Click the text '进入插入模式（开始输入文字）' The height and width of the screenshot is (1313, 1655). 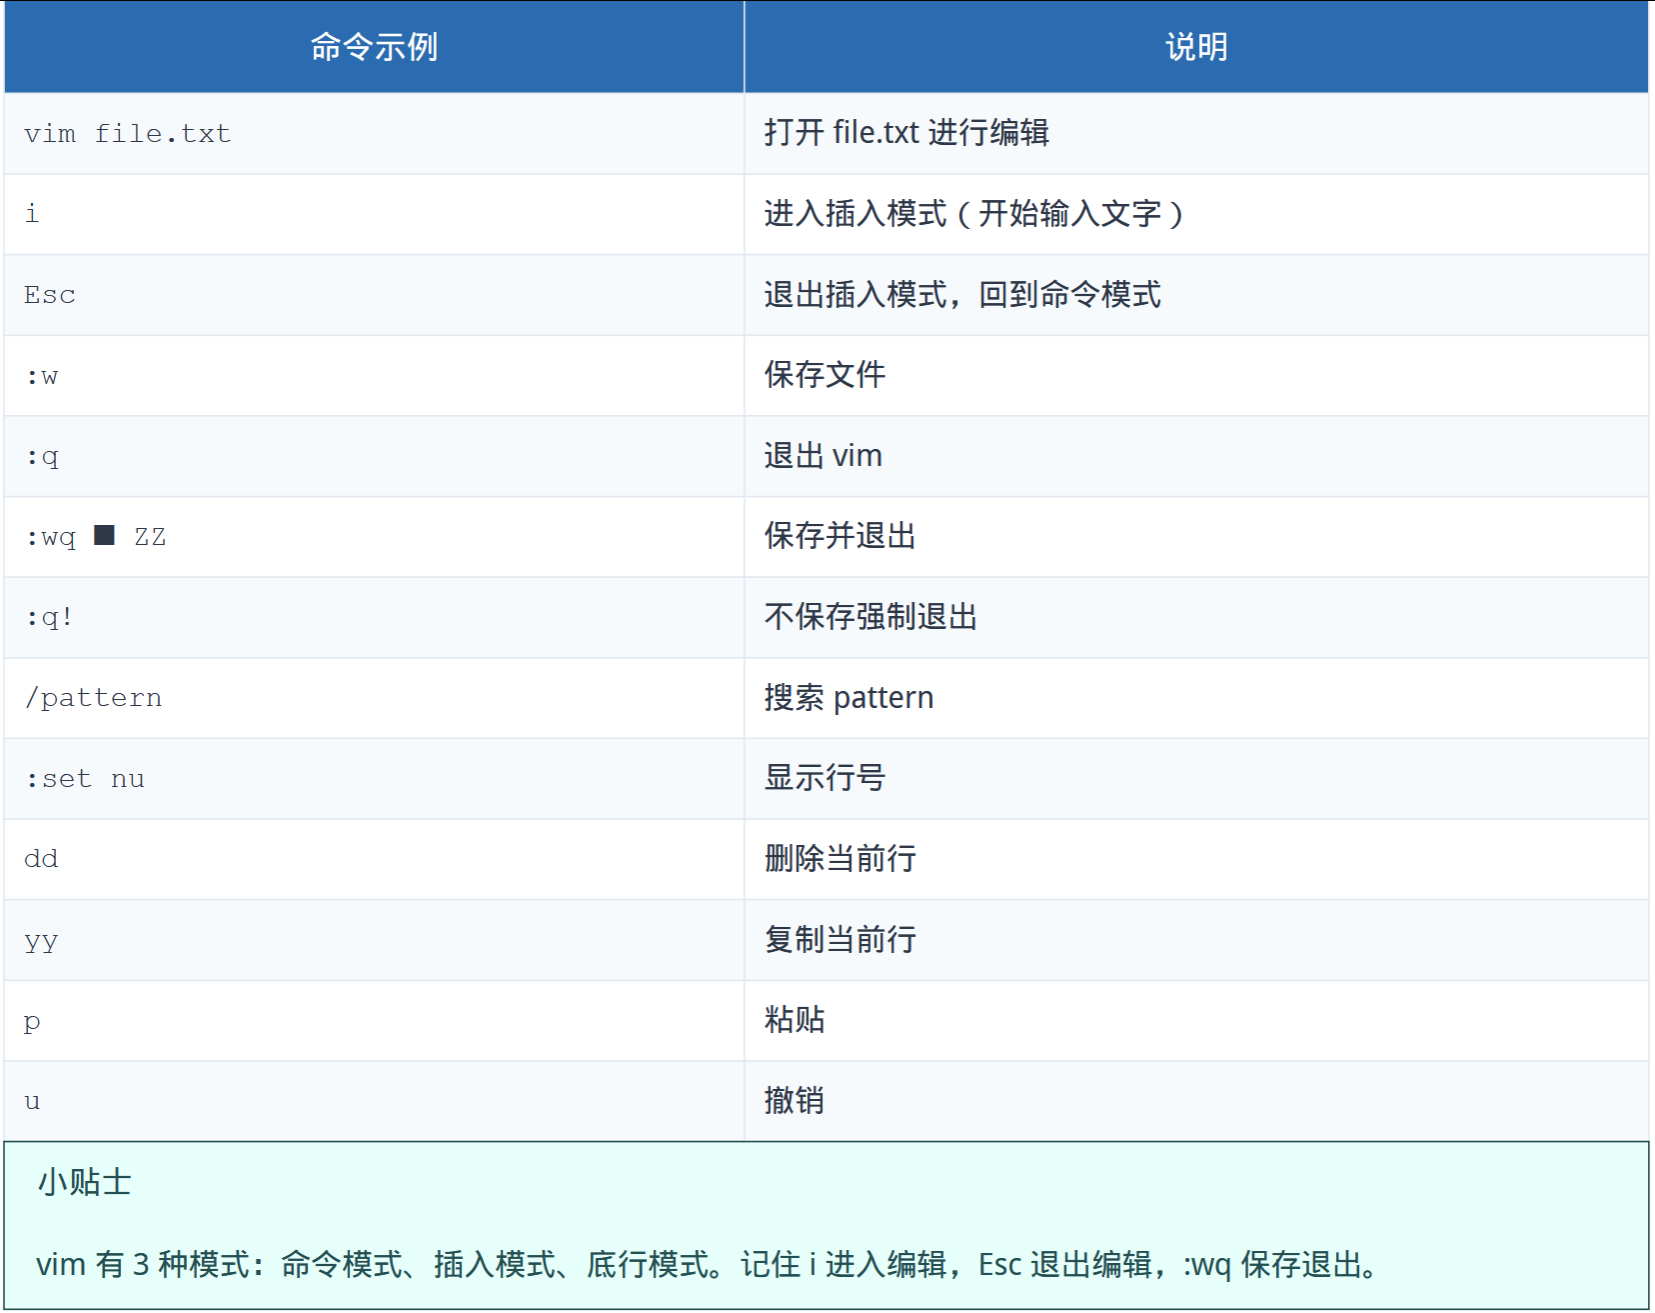(974, 214)
